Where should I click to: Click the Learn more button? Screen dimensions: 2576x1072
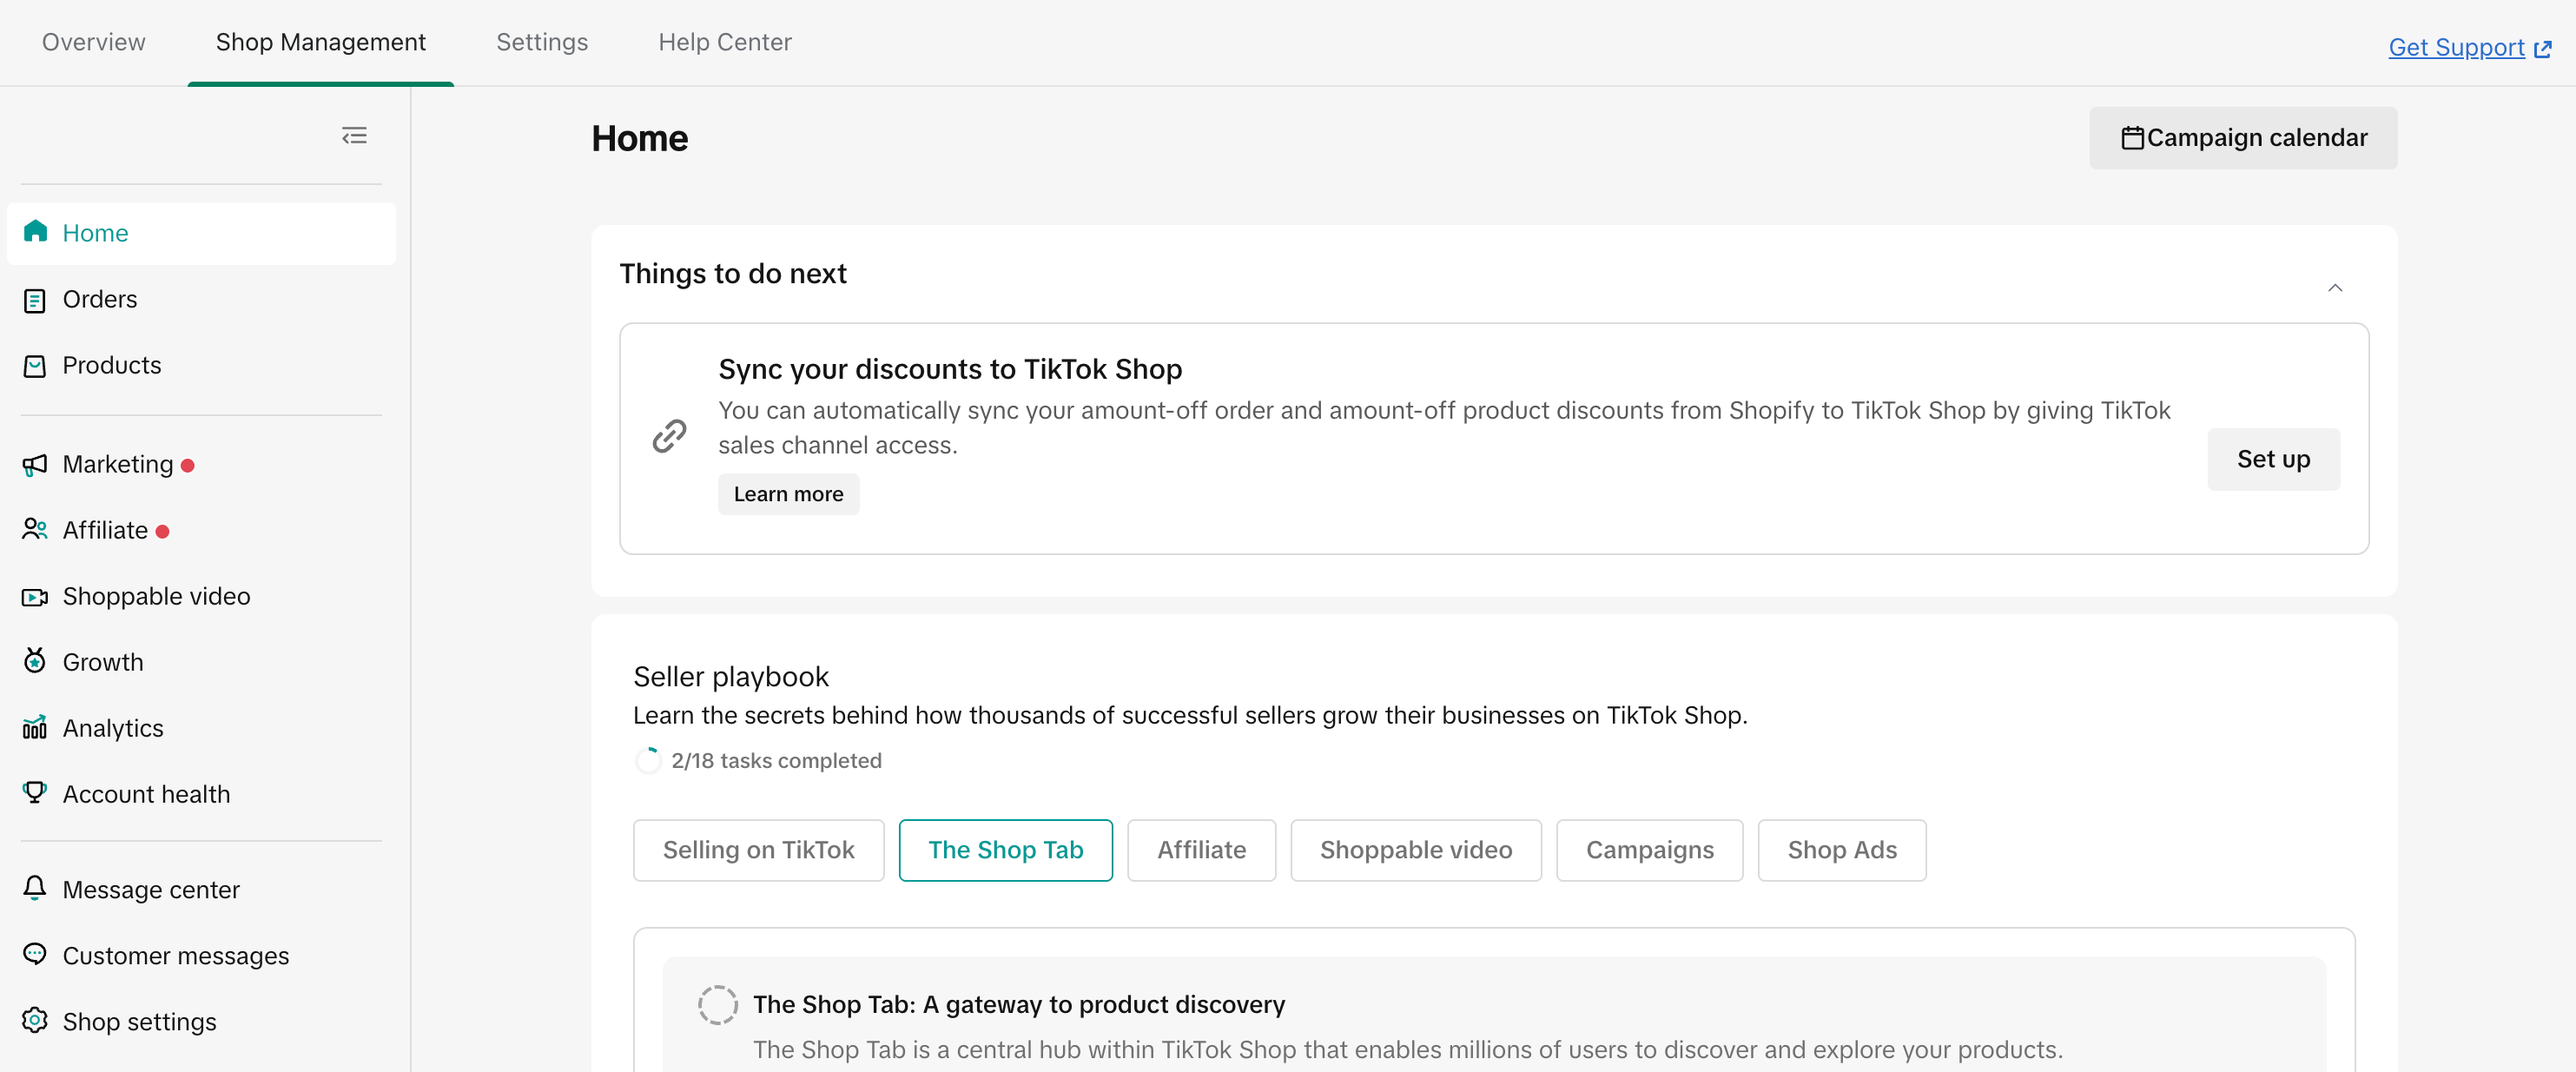(x=788, y=494)
